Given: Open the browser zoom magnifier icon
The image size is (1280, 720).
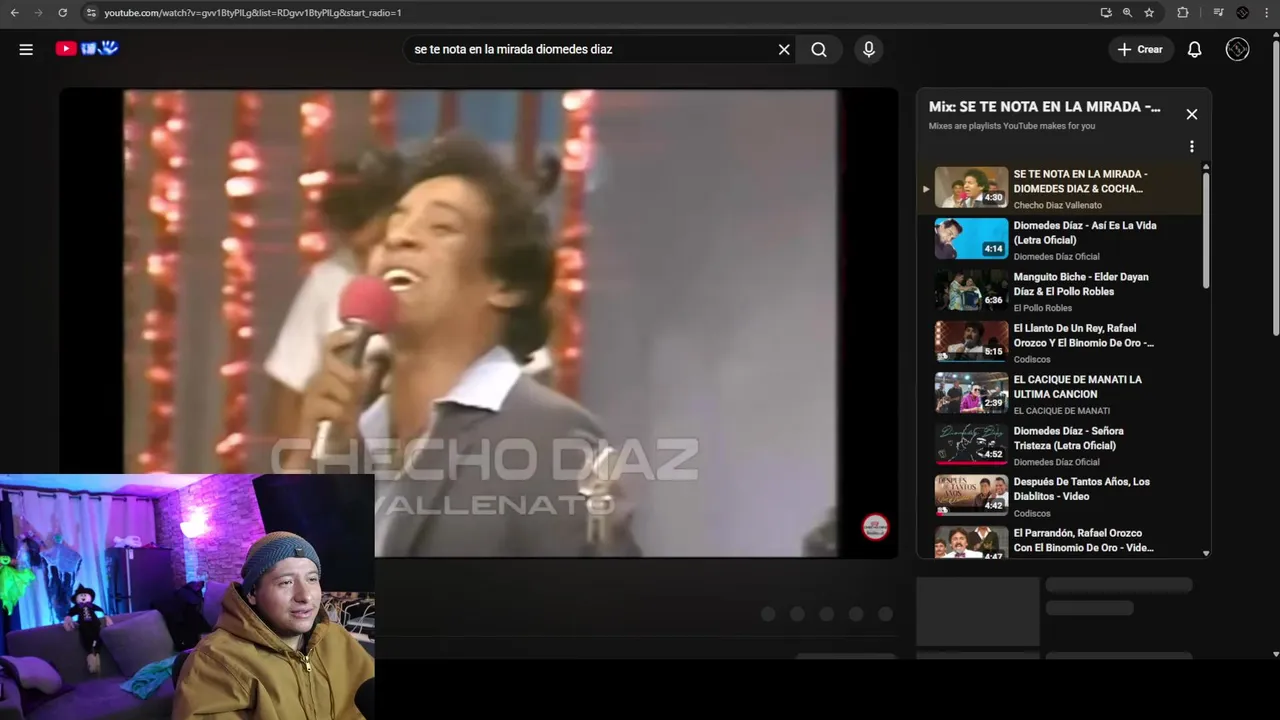Looking at the screenshot, I should [x=1127, y=13].
